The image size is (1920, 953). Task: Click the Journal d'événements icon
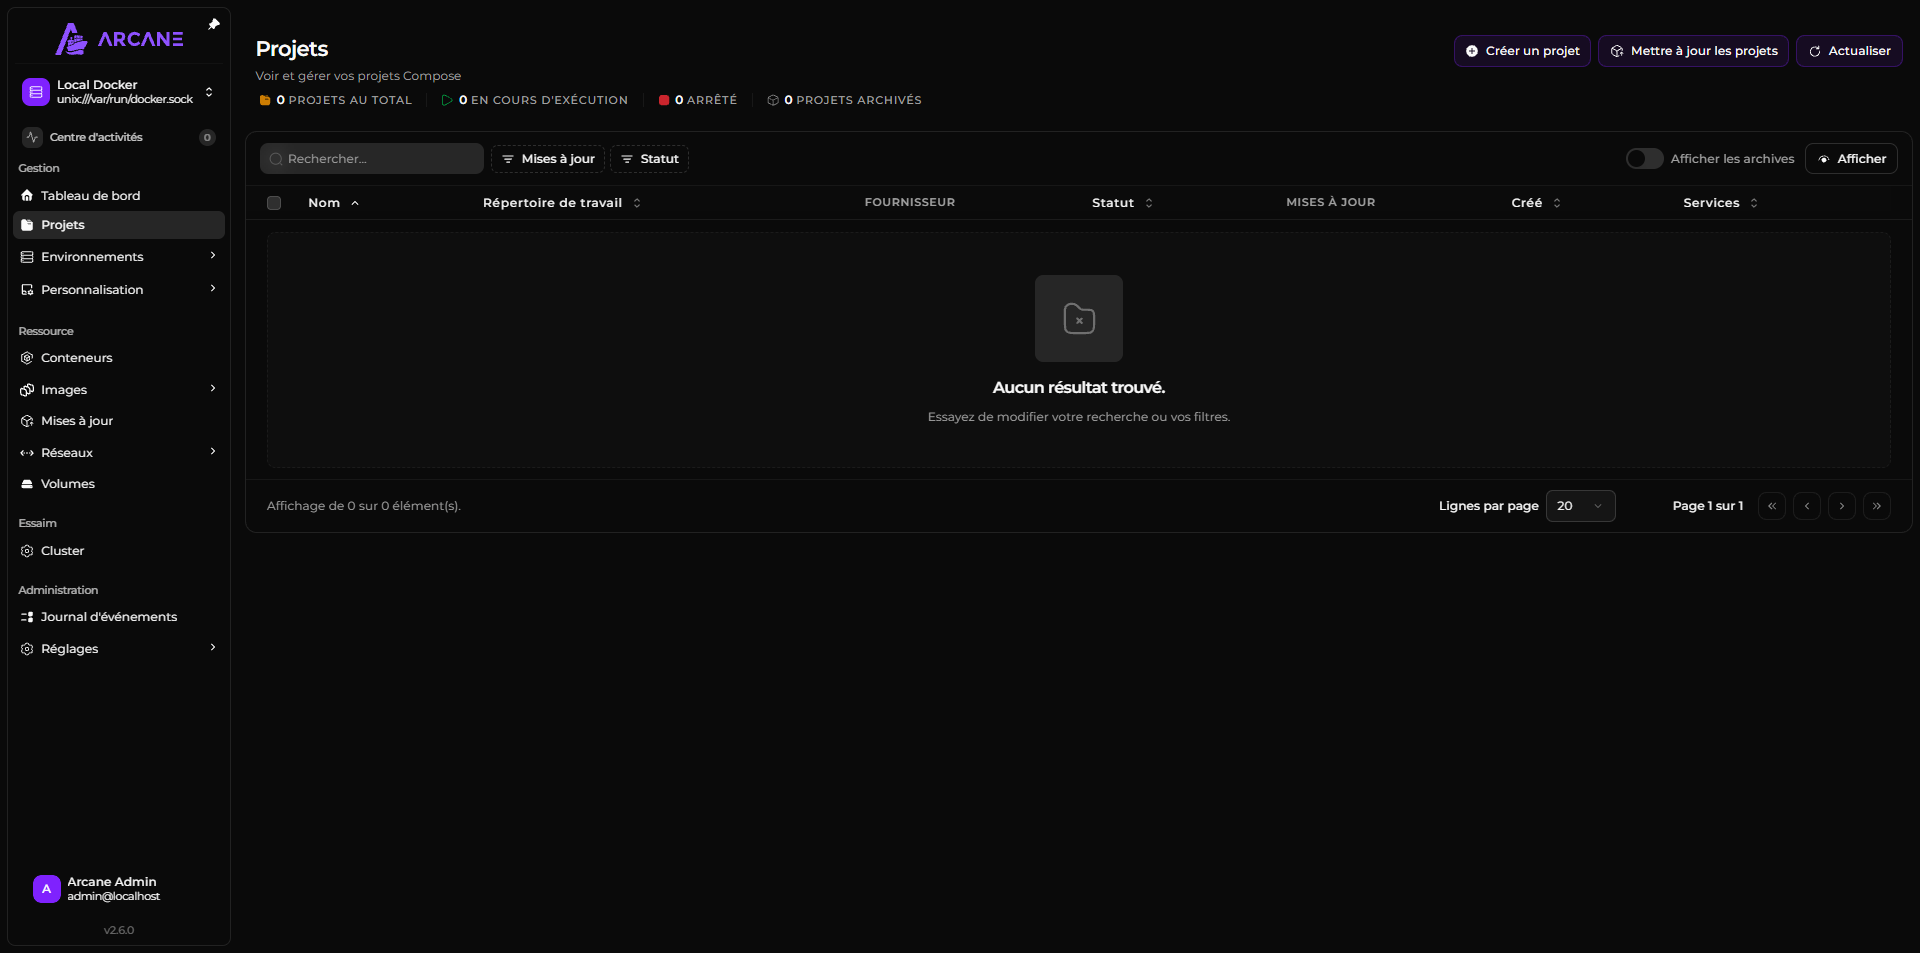[27, 617]
